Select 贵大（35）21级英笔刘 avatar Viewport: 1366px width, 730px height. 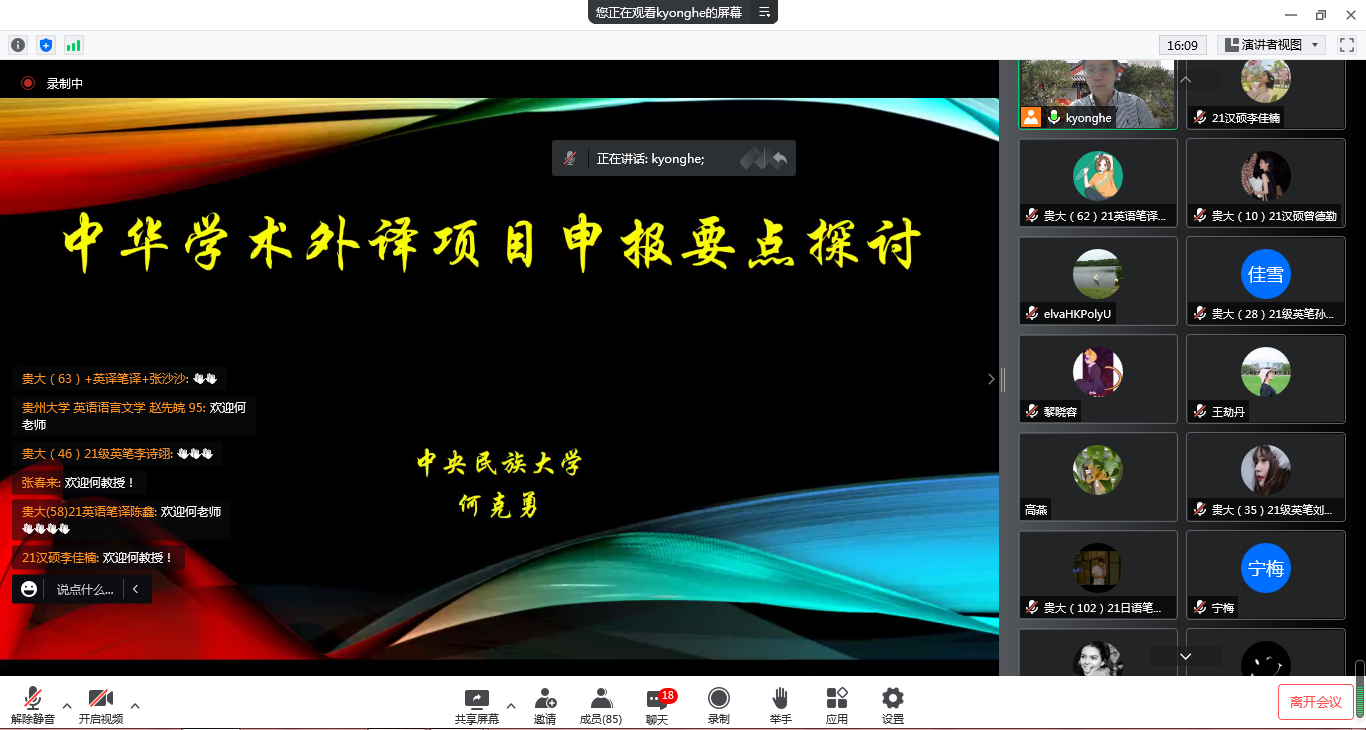[x=1266, y=470]
